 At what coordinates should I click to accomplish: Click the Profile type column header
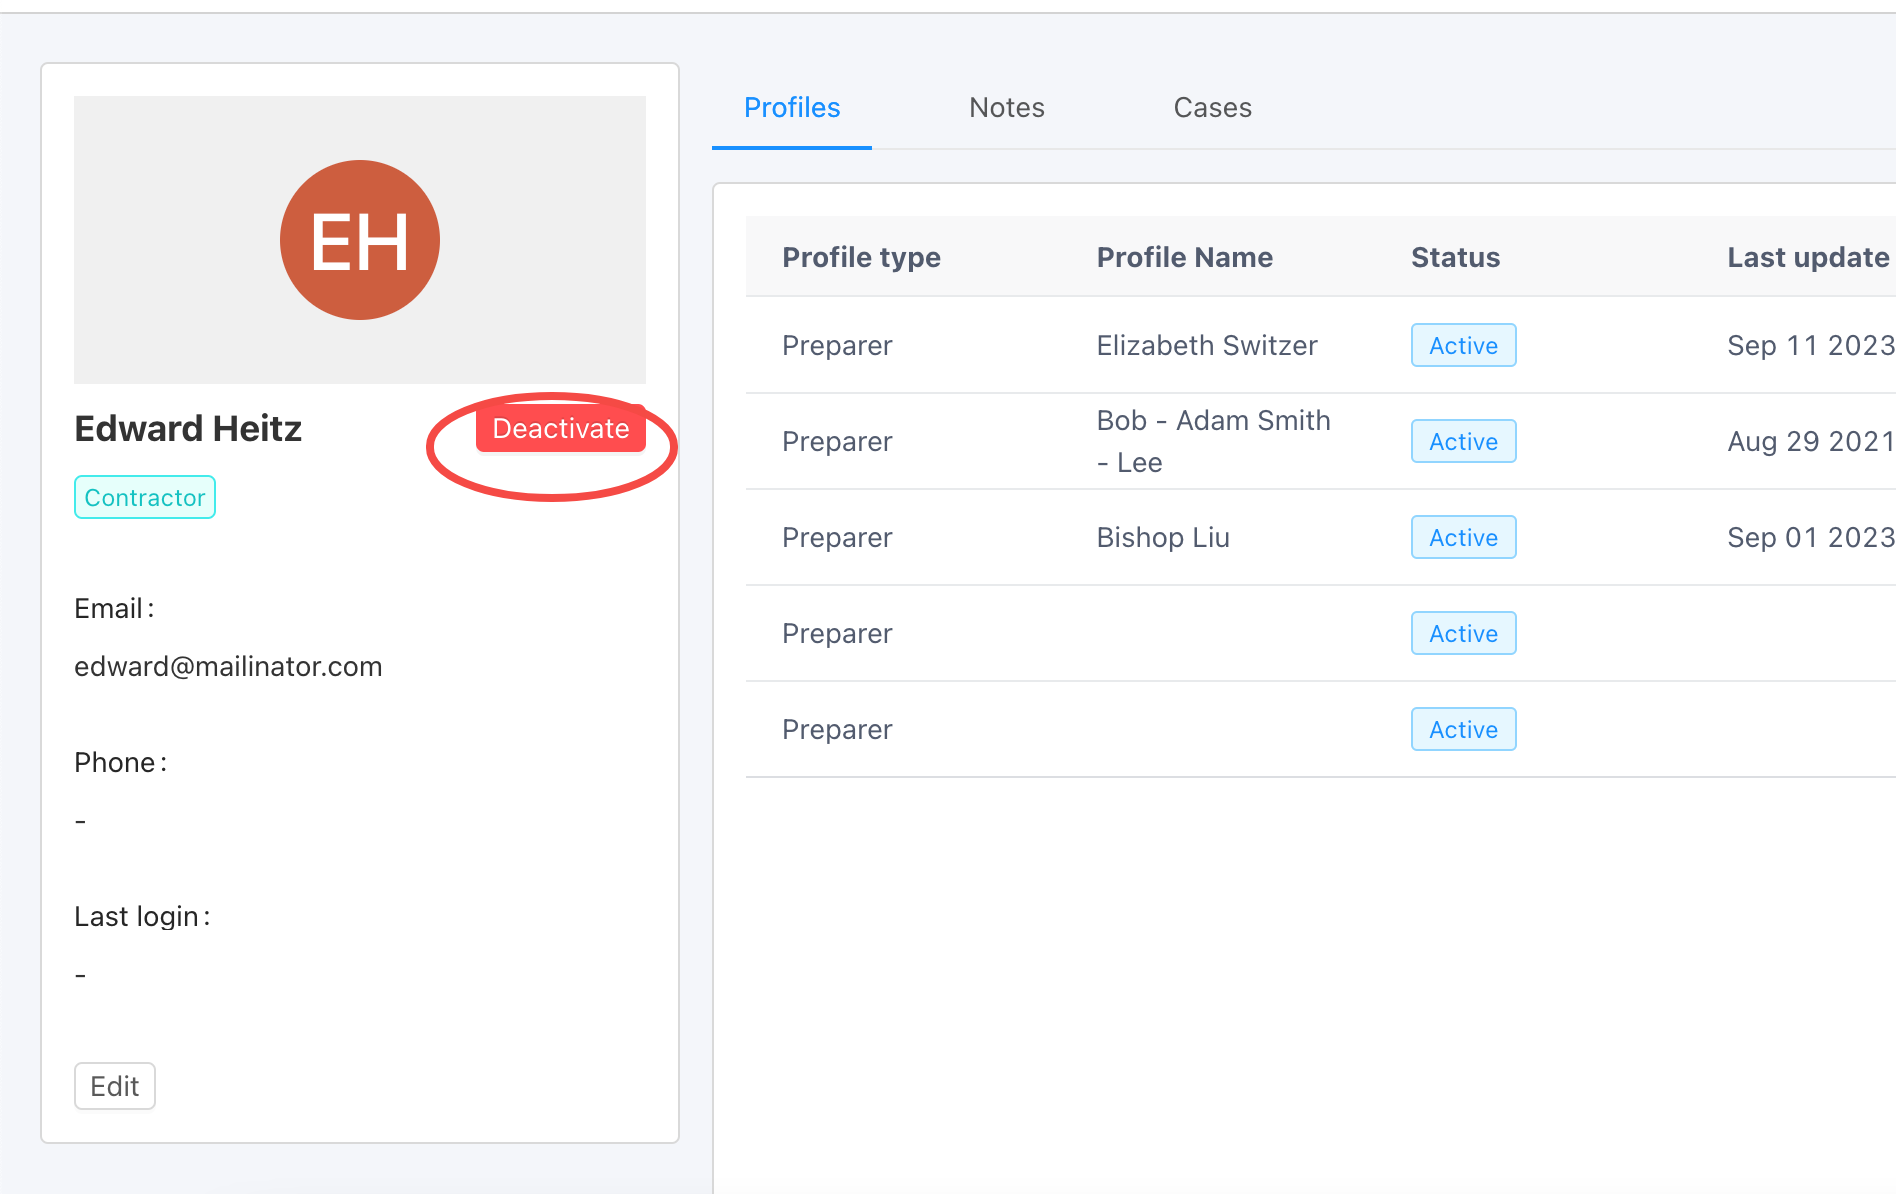pyautogui.click(x=861, y=258)
